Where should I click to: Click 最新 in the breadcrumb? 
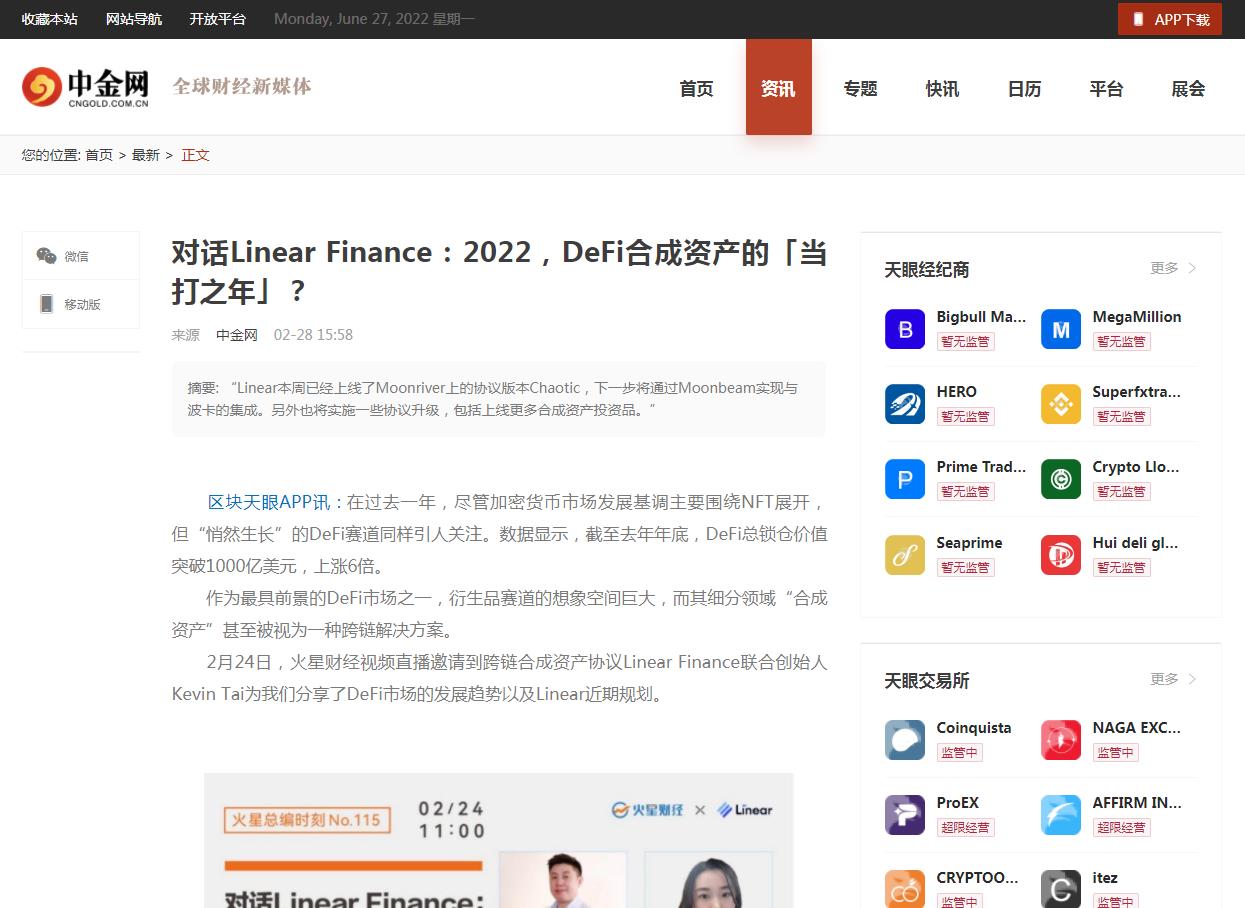pyautogui.click(x=146, y=155)
